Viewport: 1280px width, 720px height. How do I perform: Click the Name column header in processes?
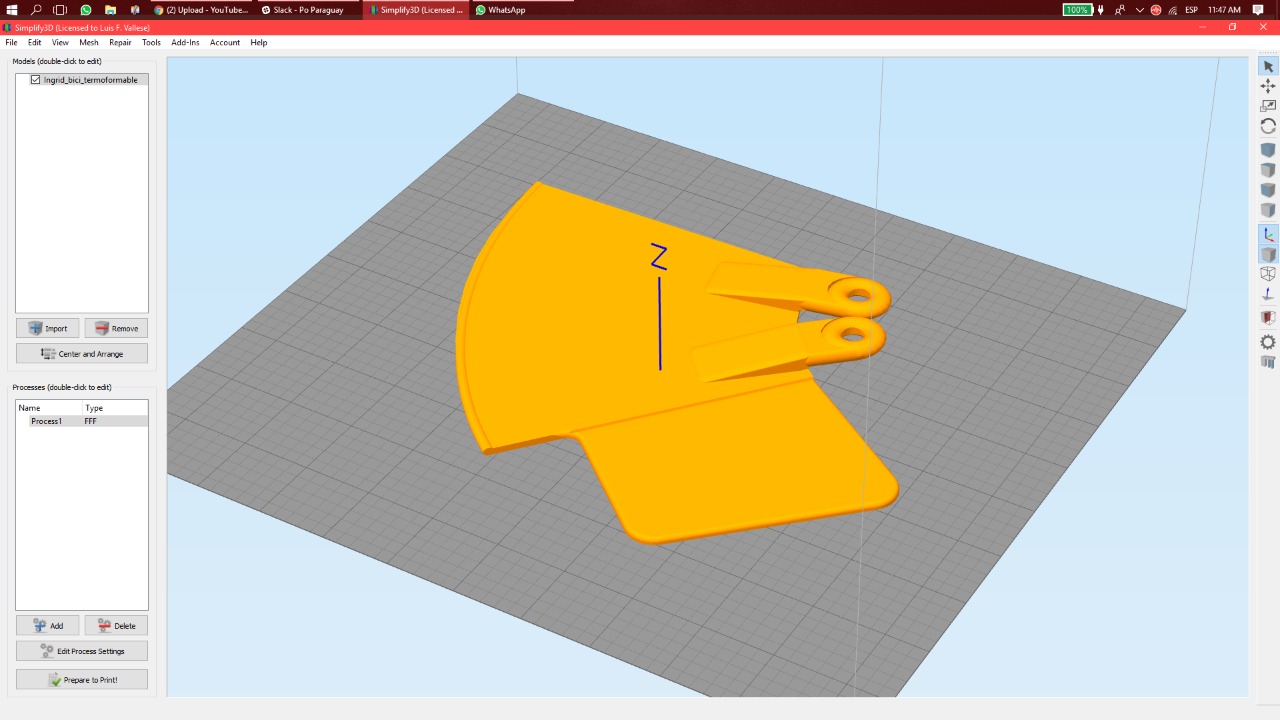pos(49,408)
